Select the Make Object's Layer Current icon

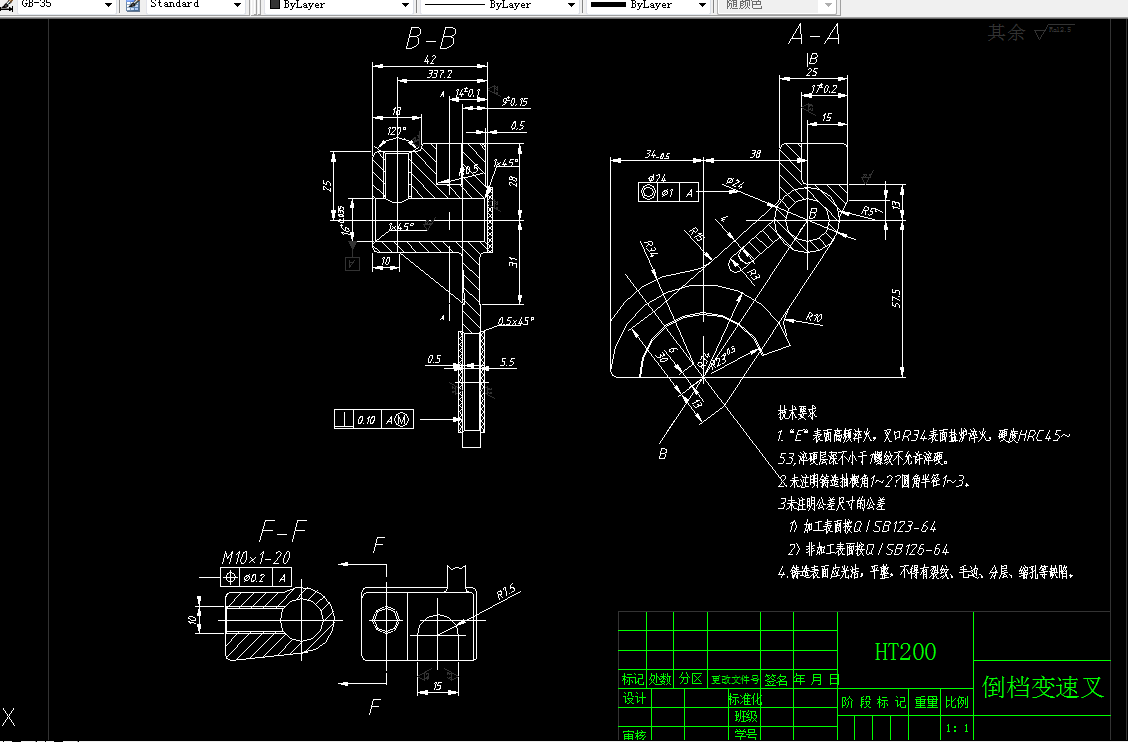coord(8,6)
